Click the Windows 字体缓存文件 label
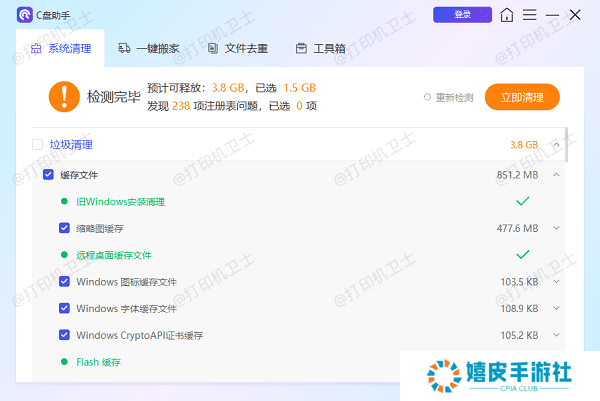 click(126, 309)
